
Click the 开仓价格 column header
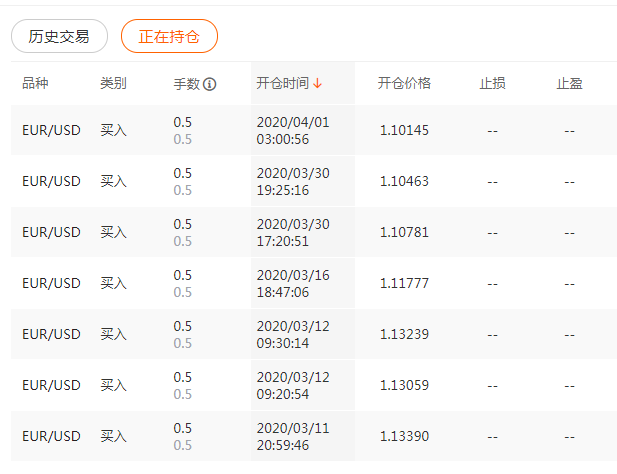click(x=404, y=83)
